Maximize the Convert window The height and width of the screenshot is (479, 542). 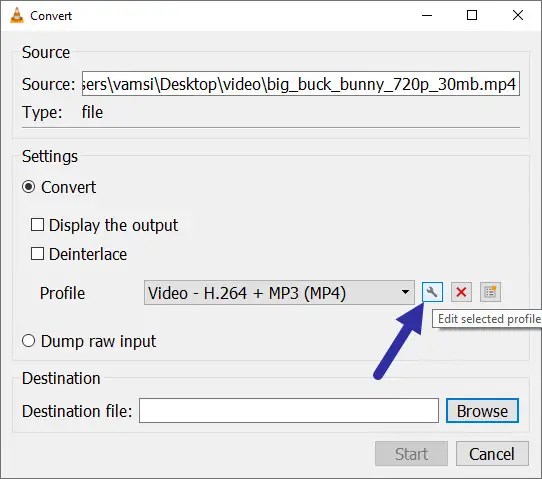(472, 15)
